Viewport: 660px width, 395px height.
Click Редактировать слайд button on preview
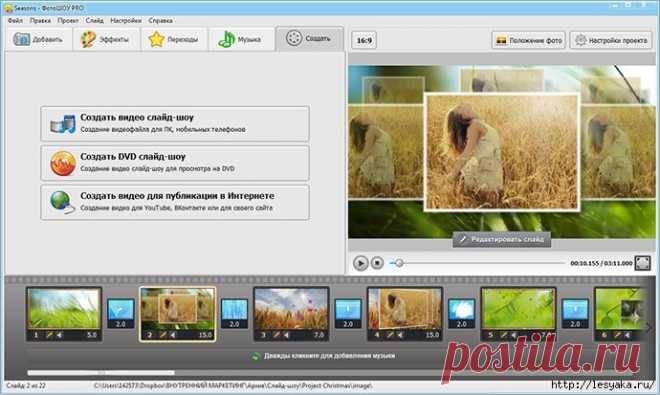coord(502,239)
